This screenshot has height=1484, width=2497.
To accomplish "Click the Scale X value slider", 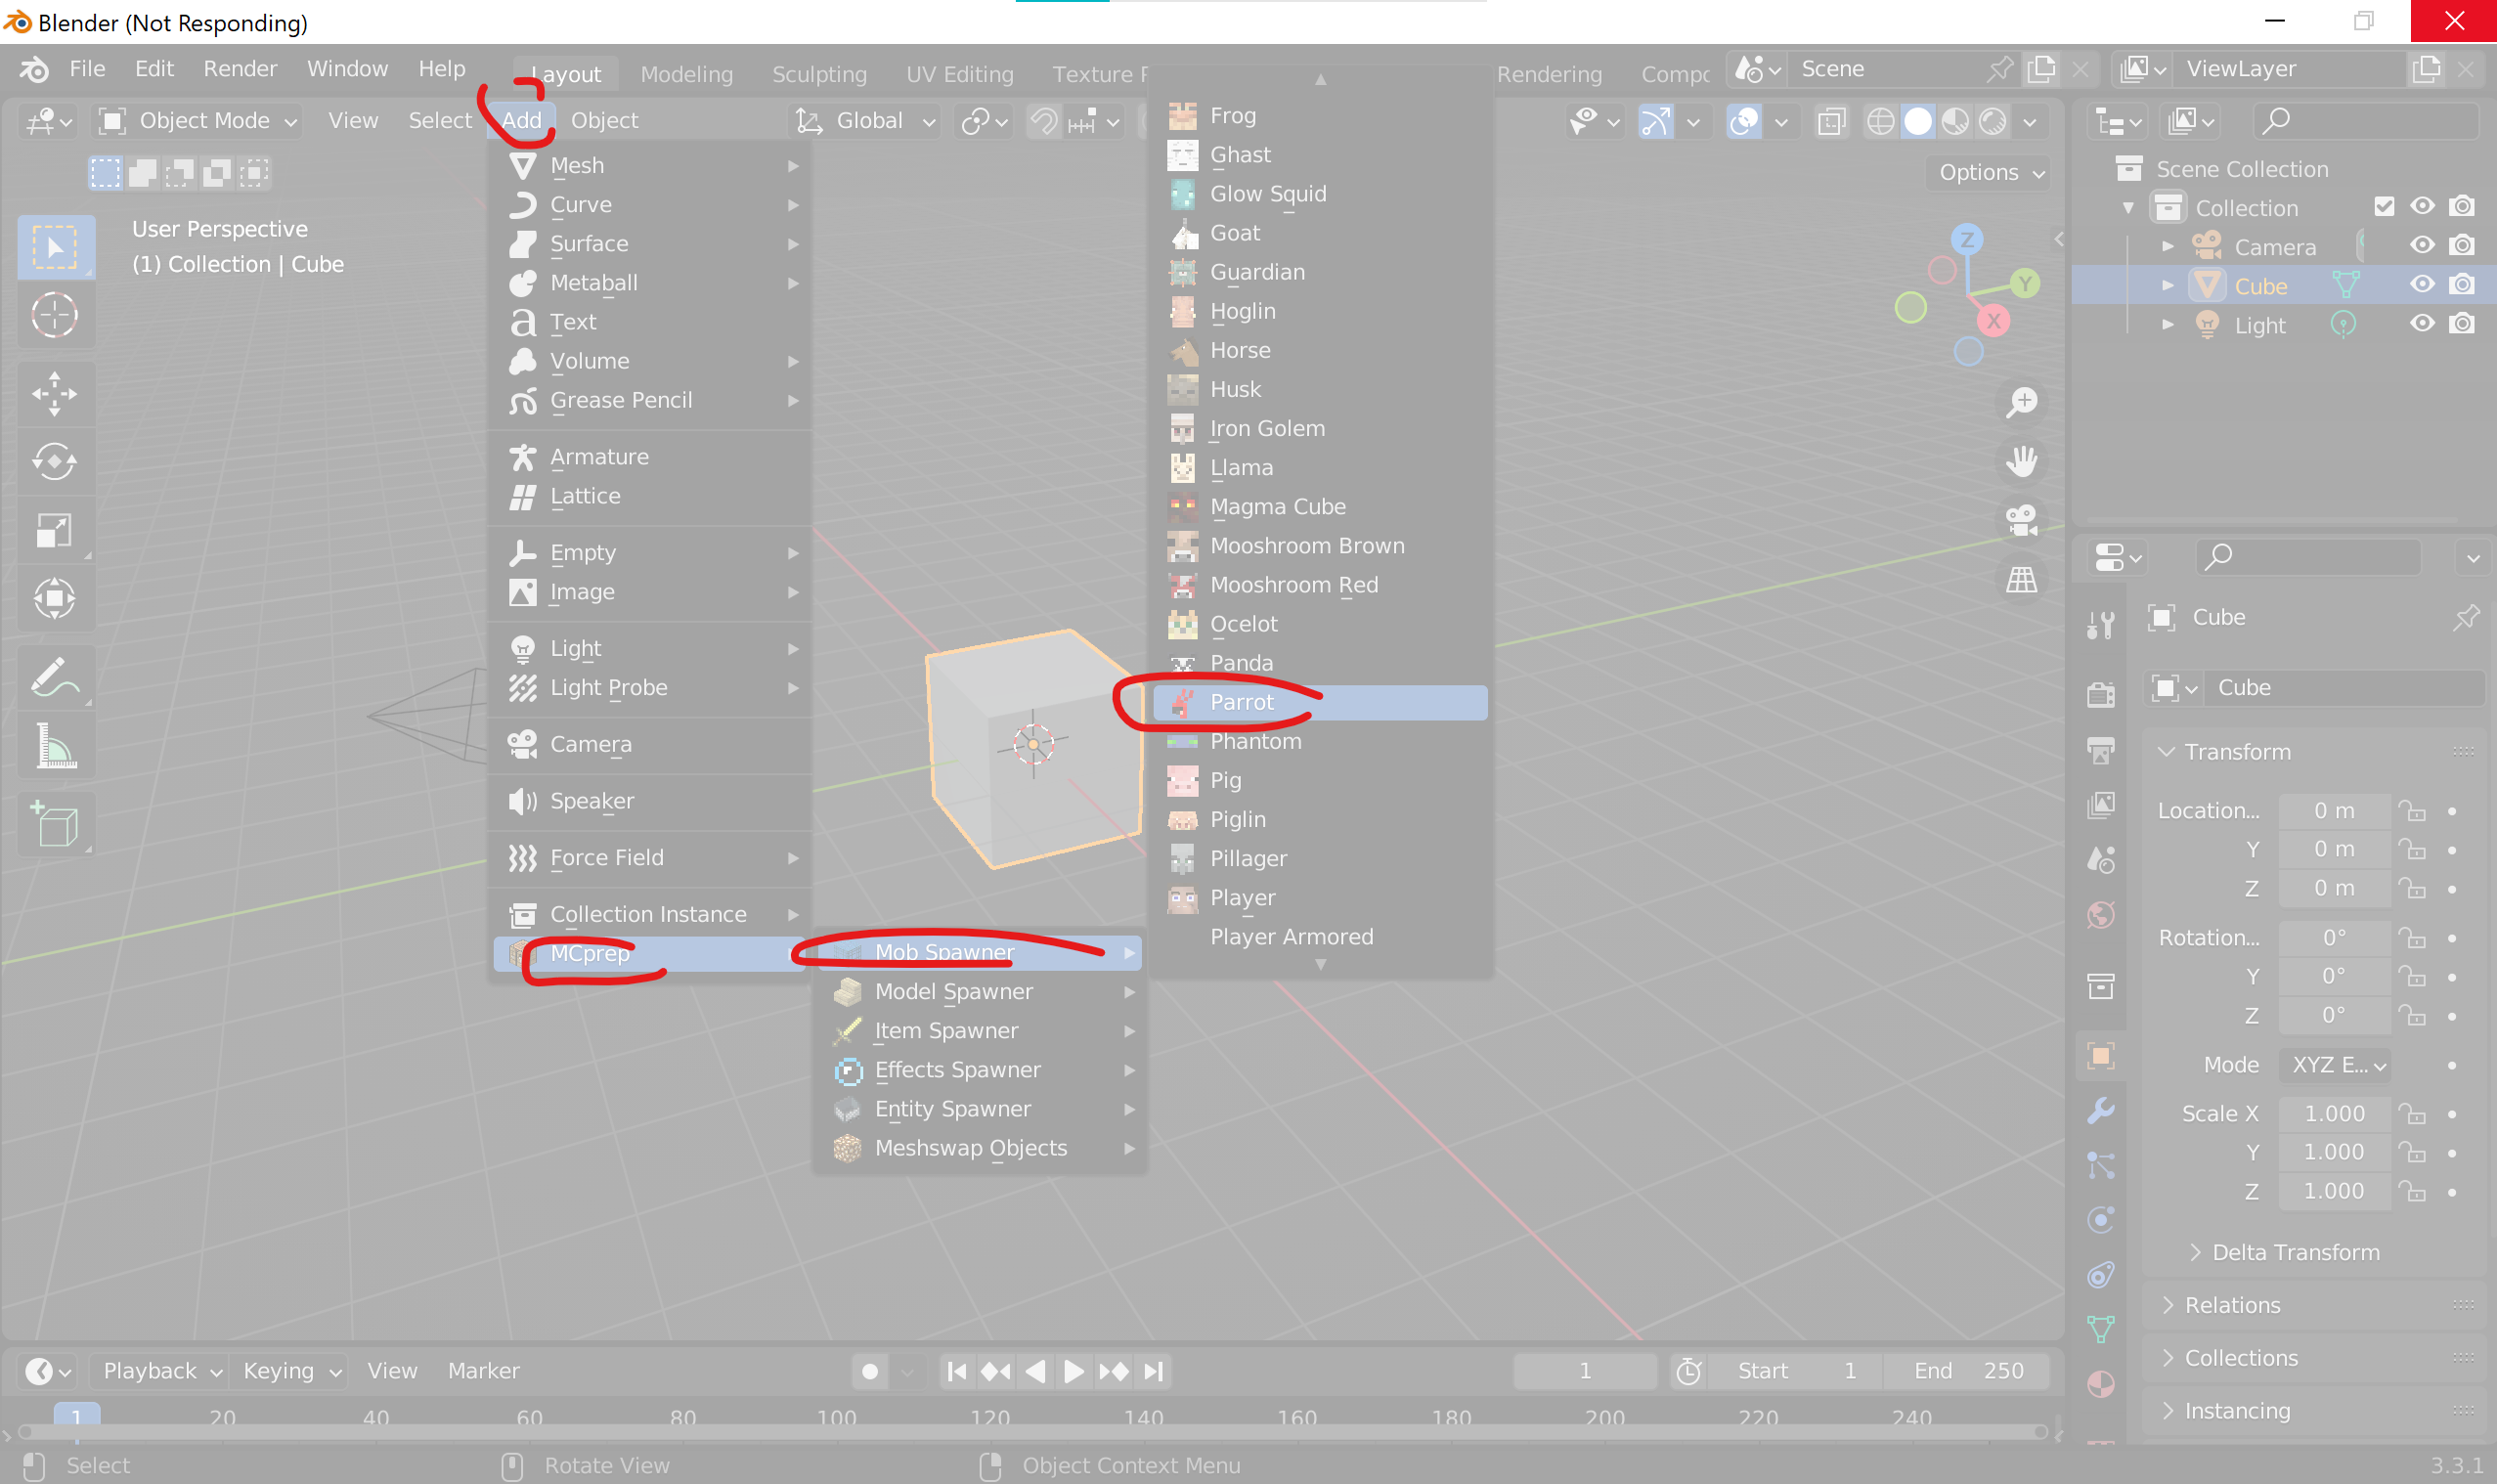I will click(x=2333, y=1113).
